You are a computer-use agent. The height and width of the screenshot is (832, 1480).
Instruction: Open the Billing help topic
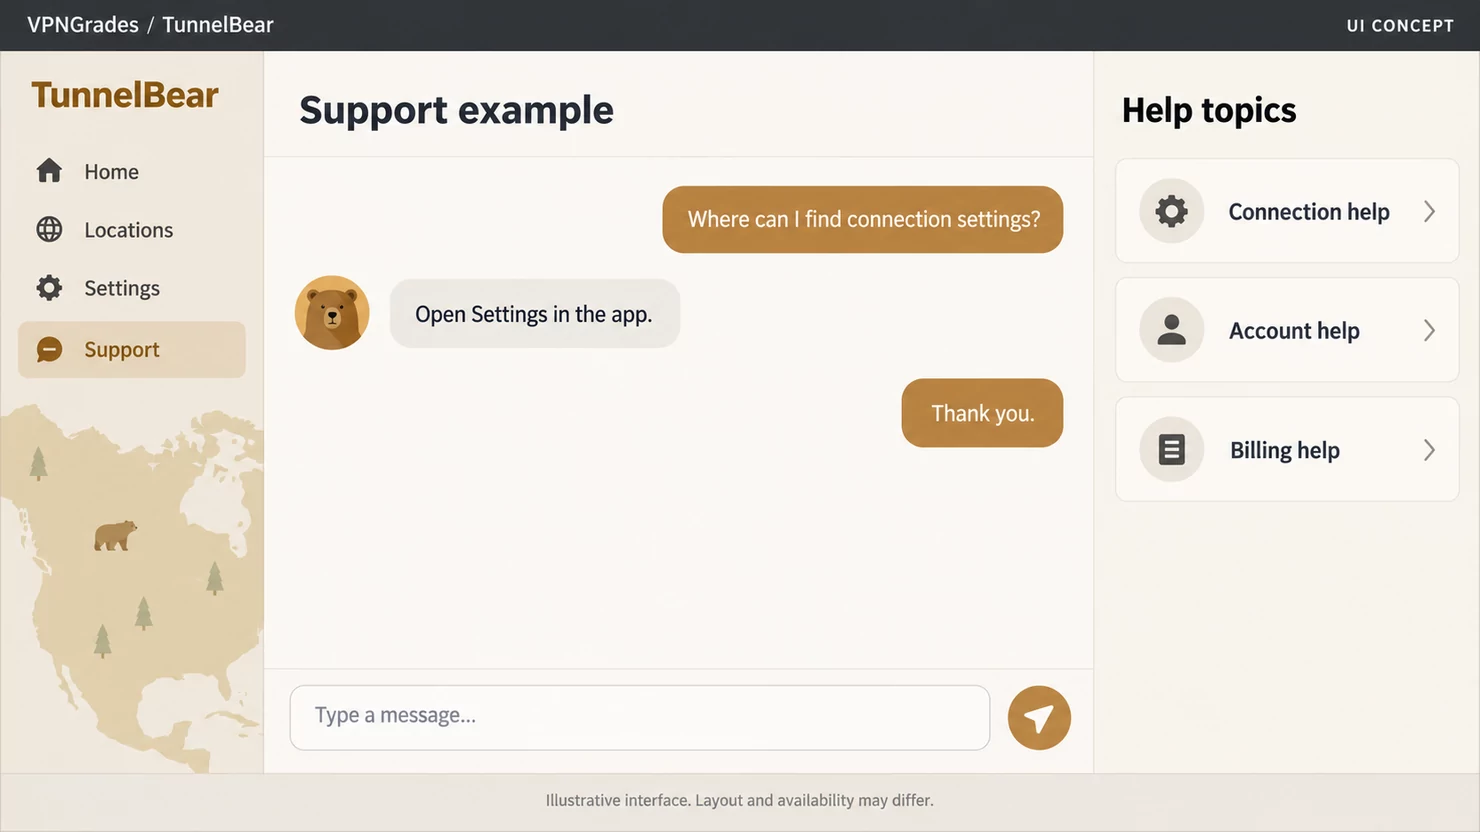tap(1287, 449)
